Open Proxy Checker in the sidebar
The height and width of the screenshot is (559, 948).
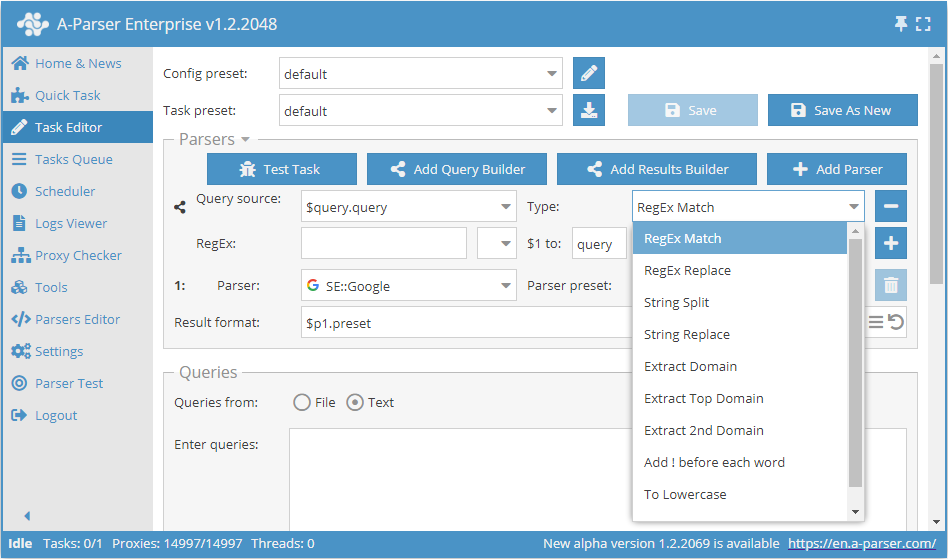click(x=78, y=255)
